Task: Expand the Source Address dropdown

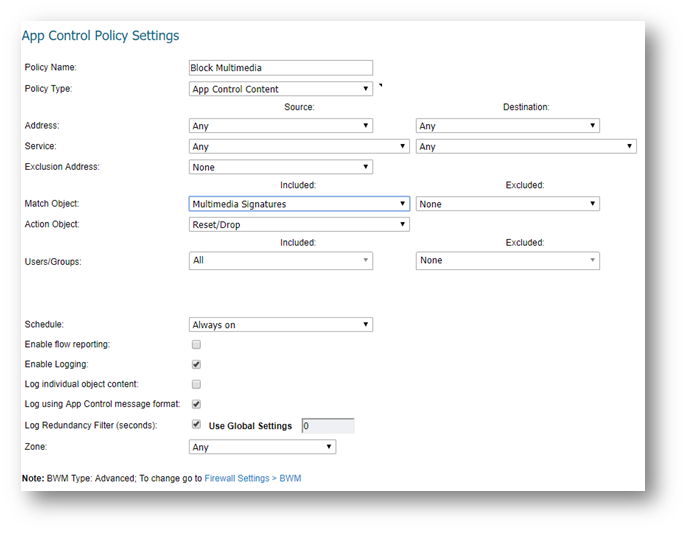Action: point(280,126)
